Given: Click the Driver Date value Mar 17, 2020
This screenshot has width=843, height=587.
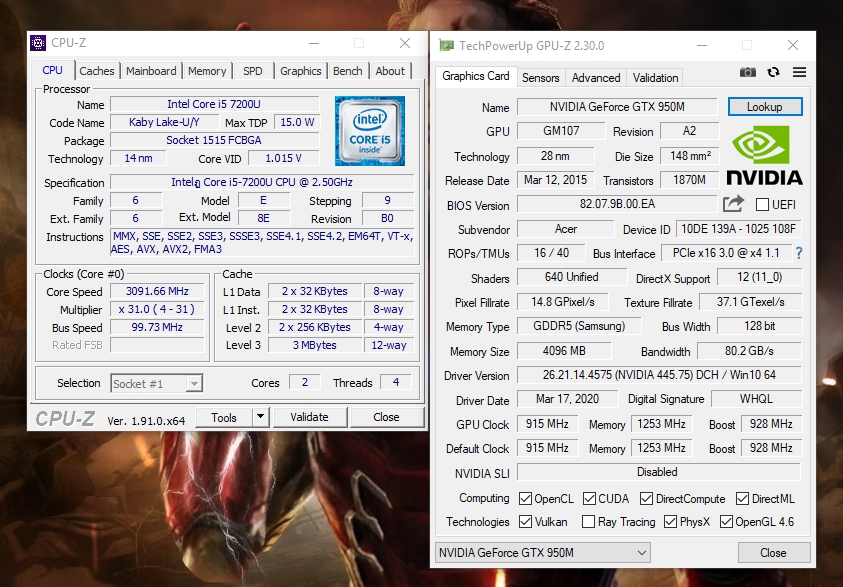Looking at the screenshot, I should point(567,399).
